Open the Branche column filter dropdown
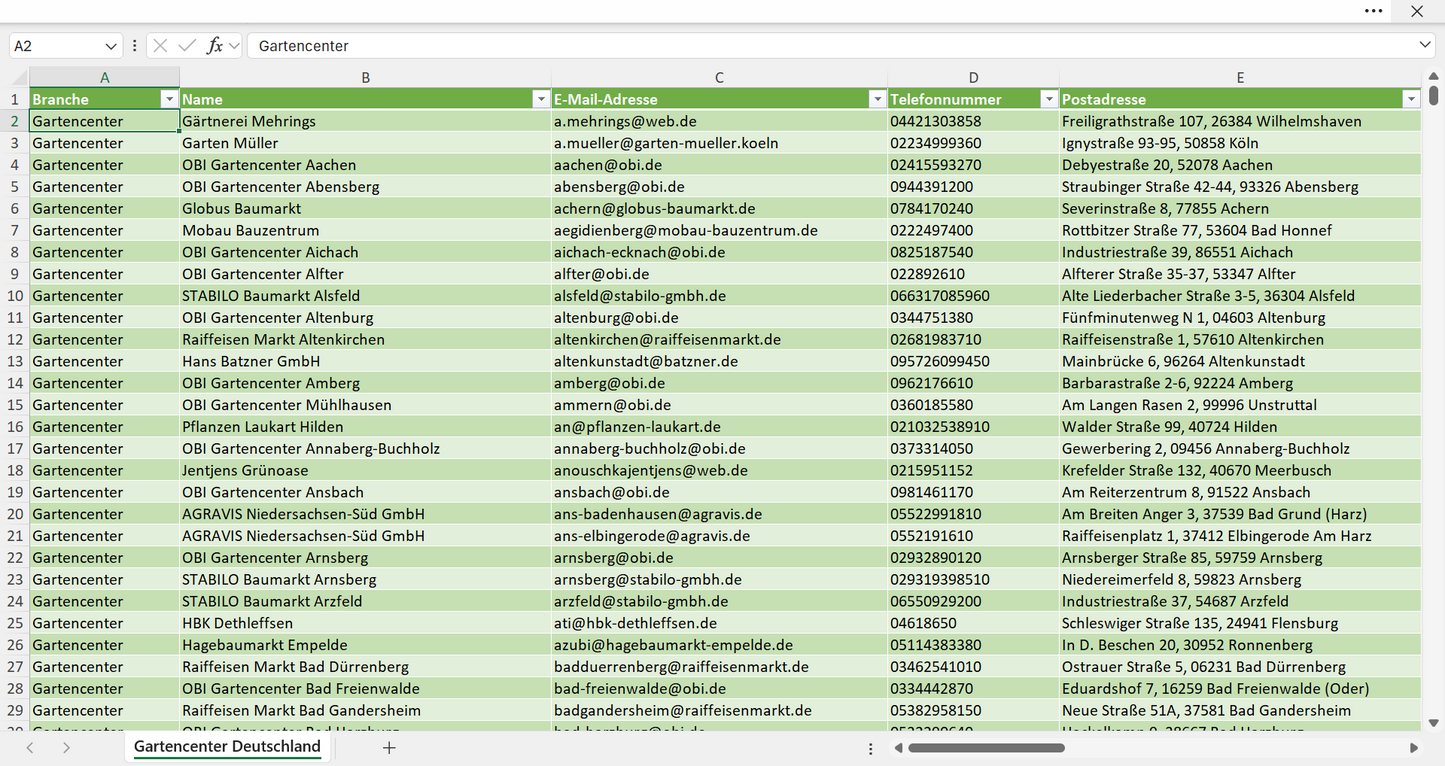Viewport: 1445px width, 766px height. [169, 99]
